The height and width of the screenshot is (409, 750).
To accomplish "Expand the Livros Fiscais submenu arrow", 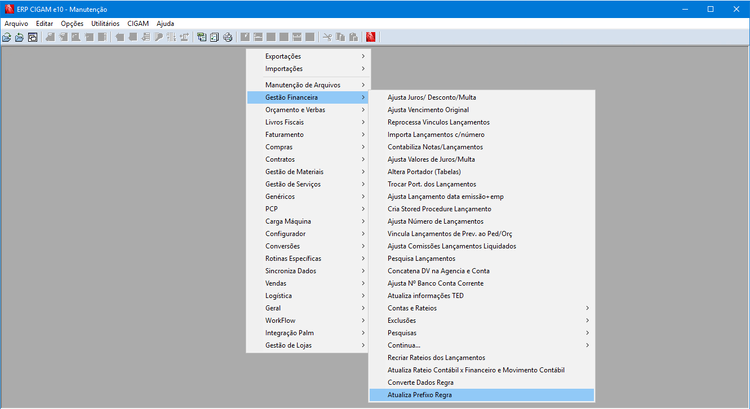I will (x=363, y=122).
